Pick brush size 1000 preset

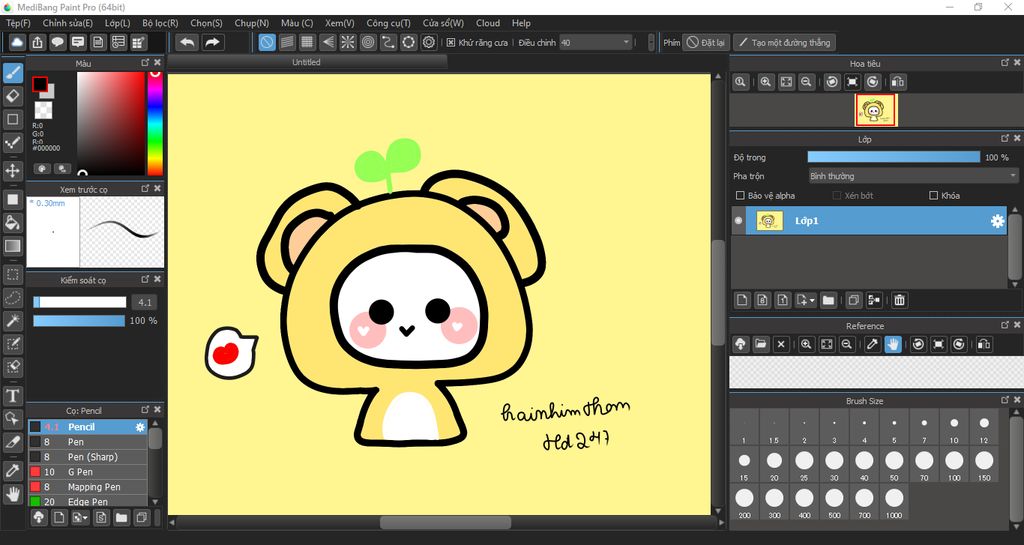click(x=894, y=503)
